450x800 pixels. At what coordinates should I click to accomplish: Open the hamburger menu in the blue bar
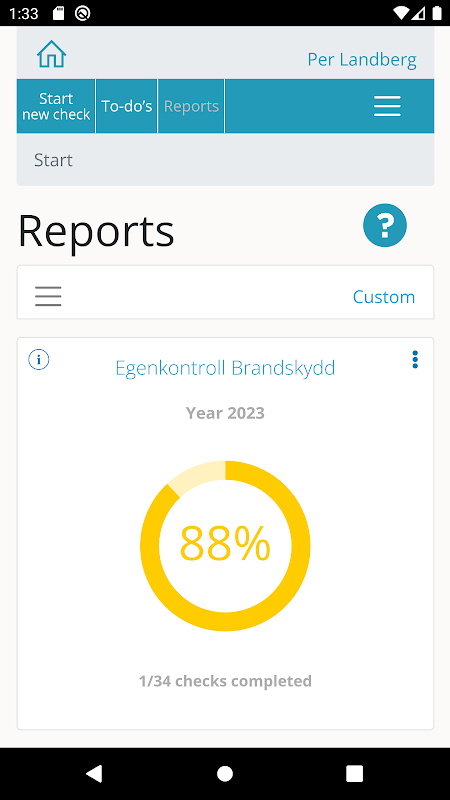[387, 106]
